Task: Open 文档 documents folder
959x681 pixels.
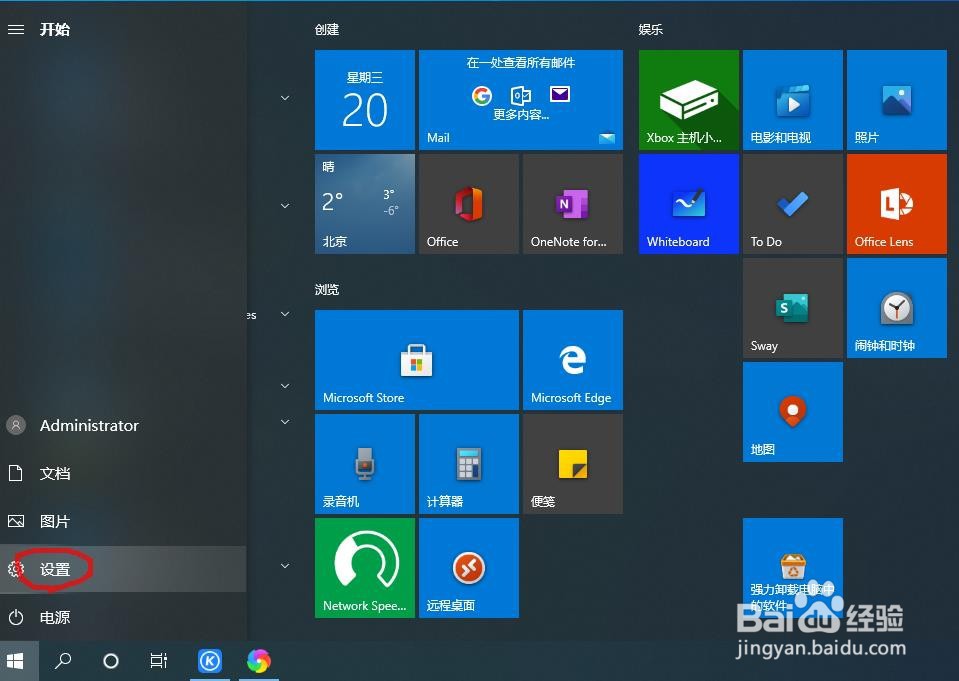Action: click(x=123, y=473)
